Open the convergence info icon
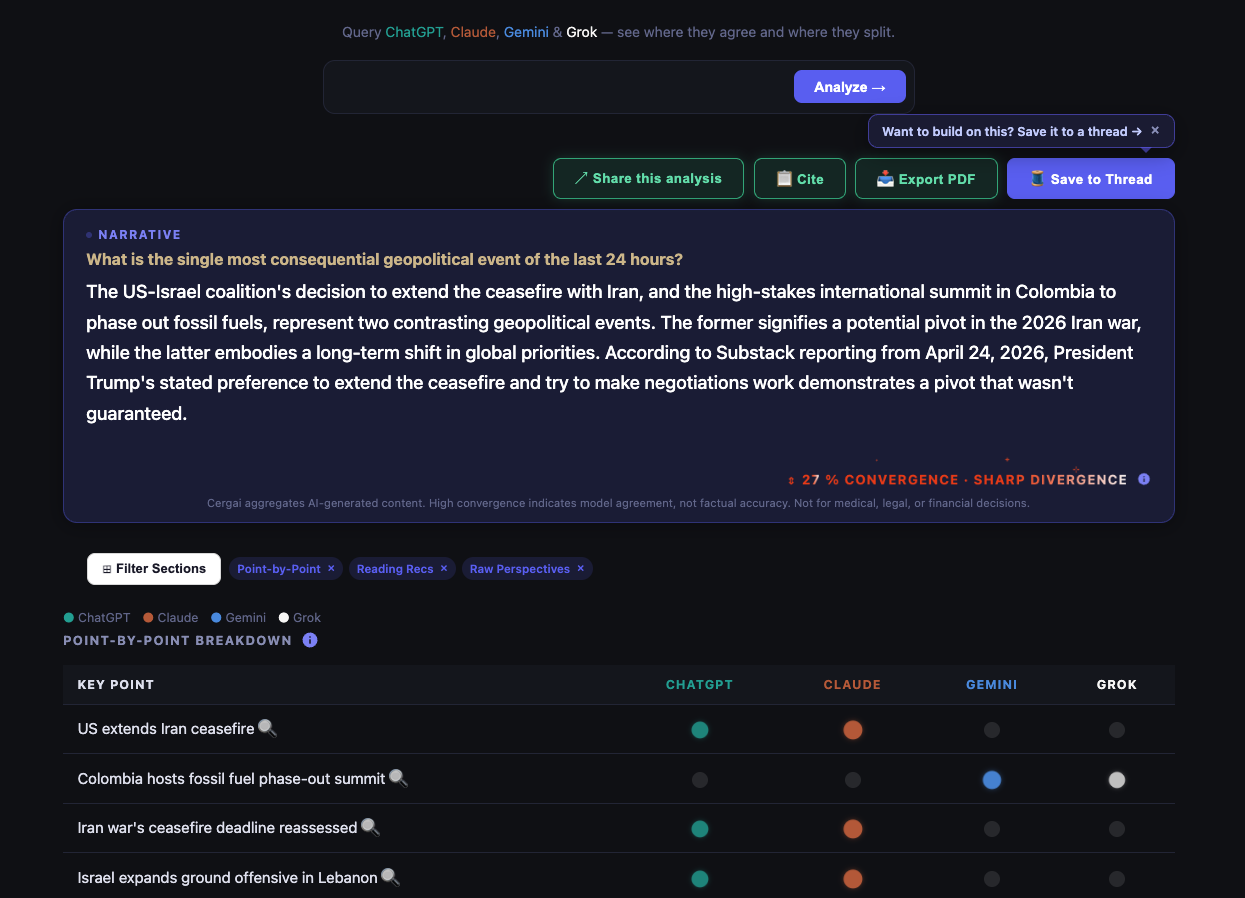The image size is (1245, 898). (1144, 479)
